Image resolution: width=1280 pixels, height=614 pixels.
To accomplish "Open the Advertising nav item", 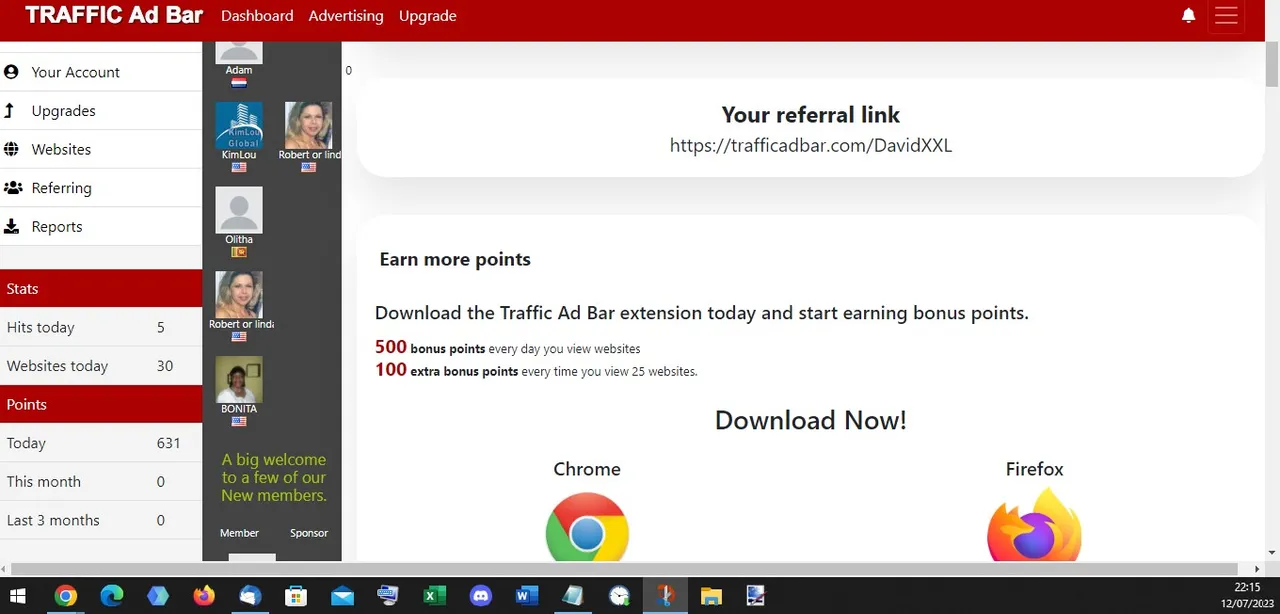I will (346, 16).
